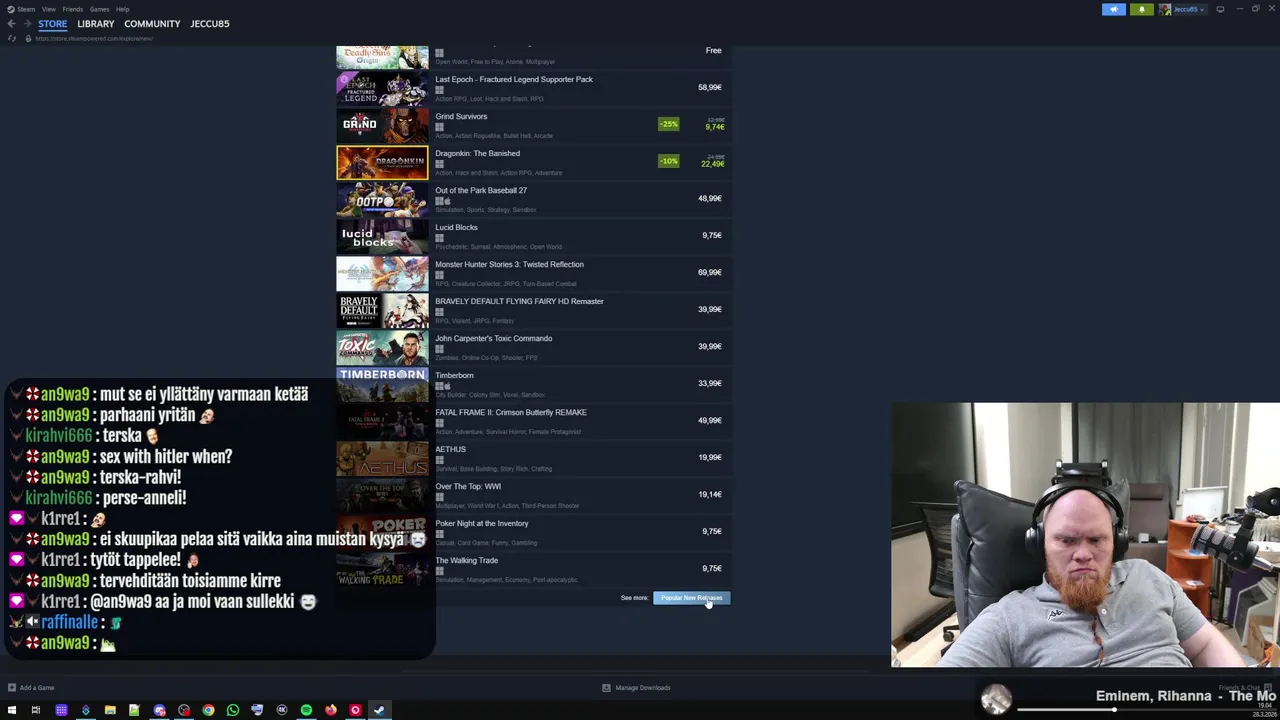
Task: Select John Carpenter's Toxic Commando
Action: pyautogui.click(x=493, y=338)
